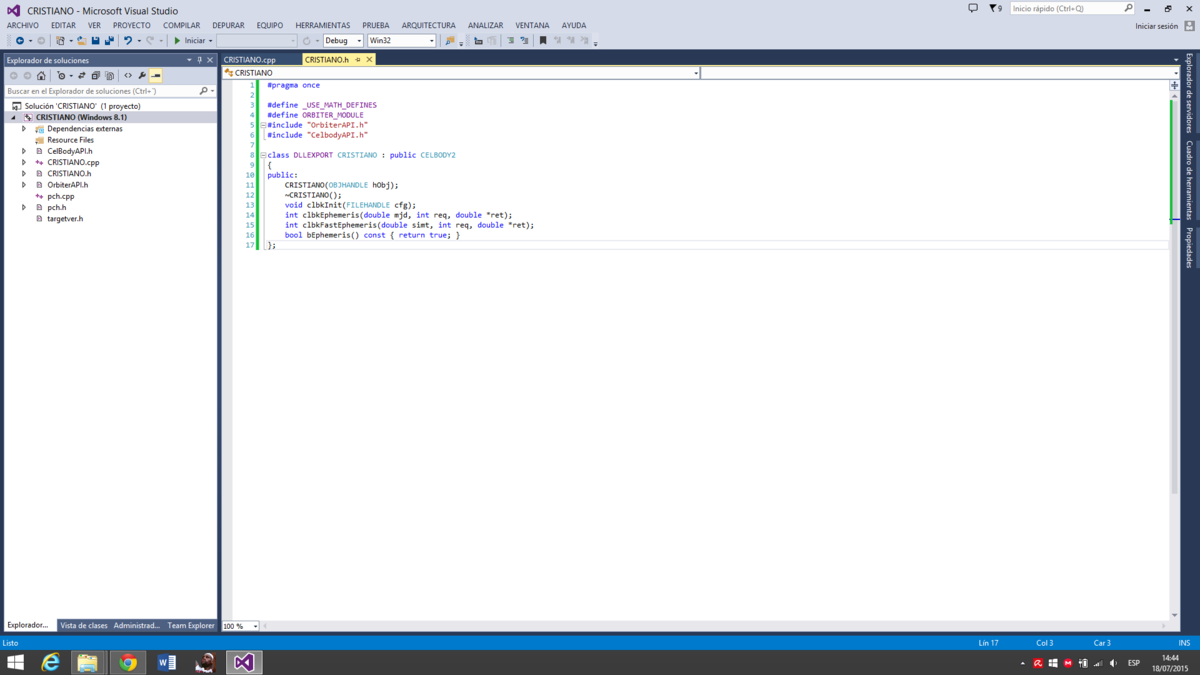Open the Propiedades side tab
Screen dimensions: 1200x675
1189,247
